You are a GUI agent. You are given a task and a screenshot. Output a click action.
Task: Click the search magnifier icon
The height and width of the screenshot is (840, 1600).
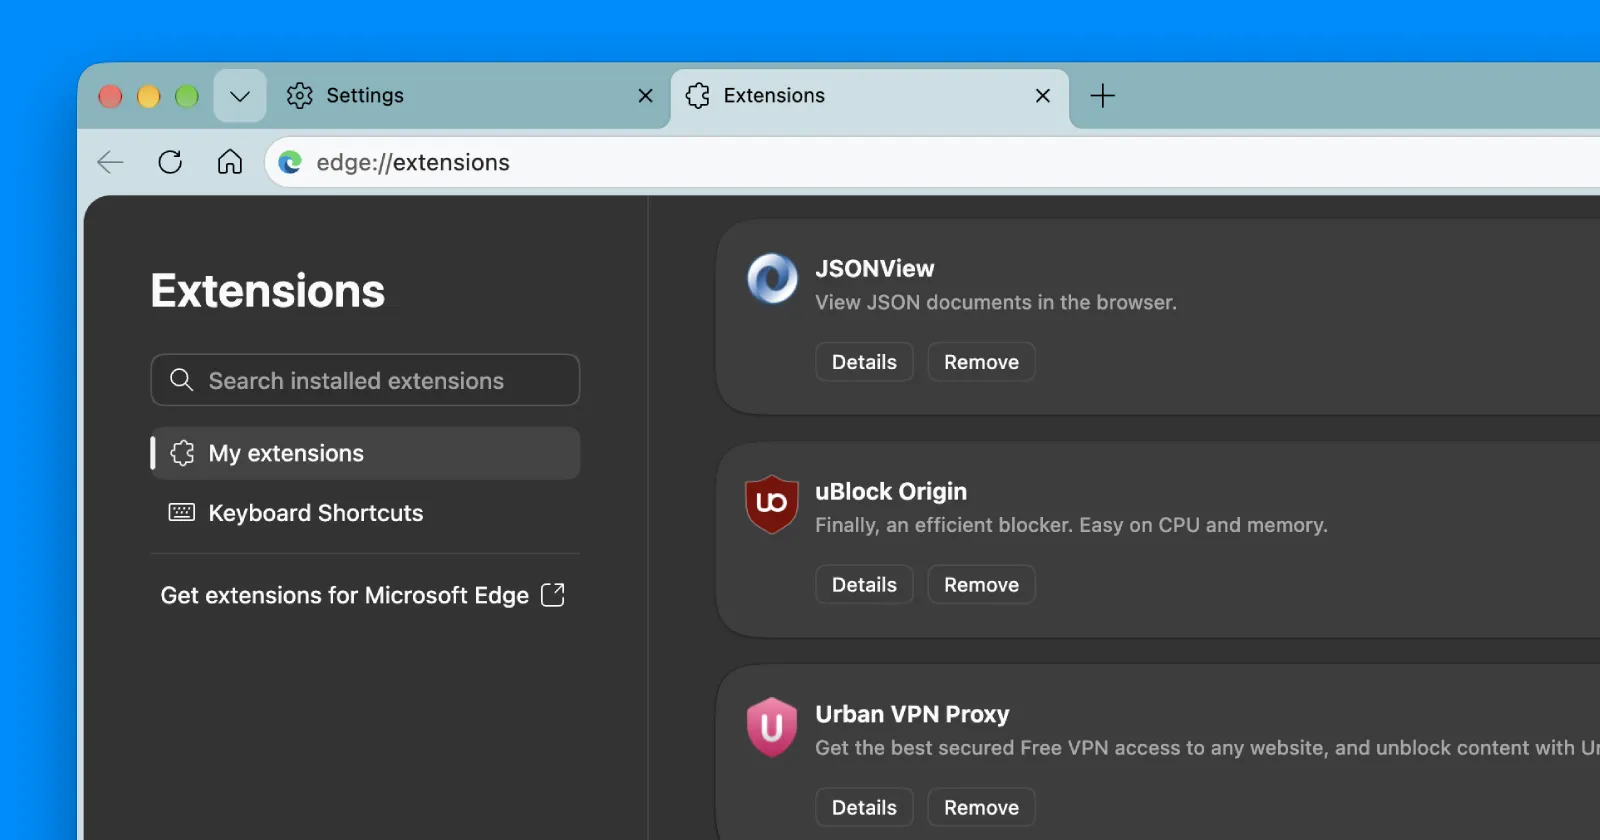click(181, 380)
